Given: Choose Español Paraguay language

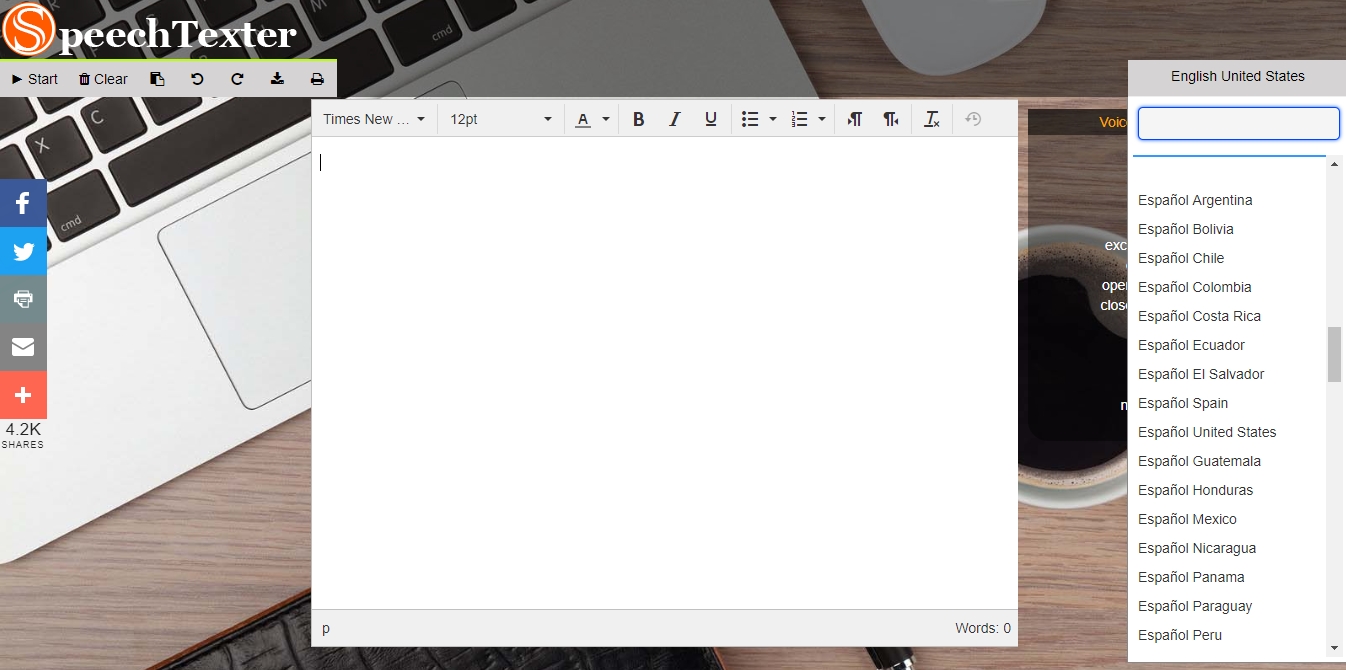Looking at the screenshot, I should pos(1195,606).
